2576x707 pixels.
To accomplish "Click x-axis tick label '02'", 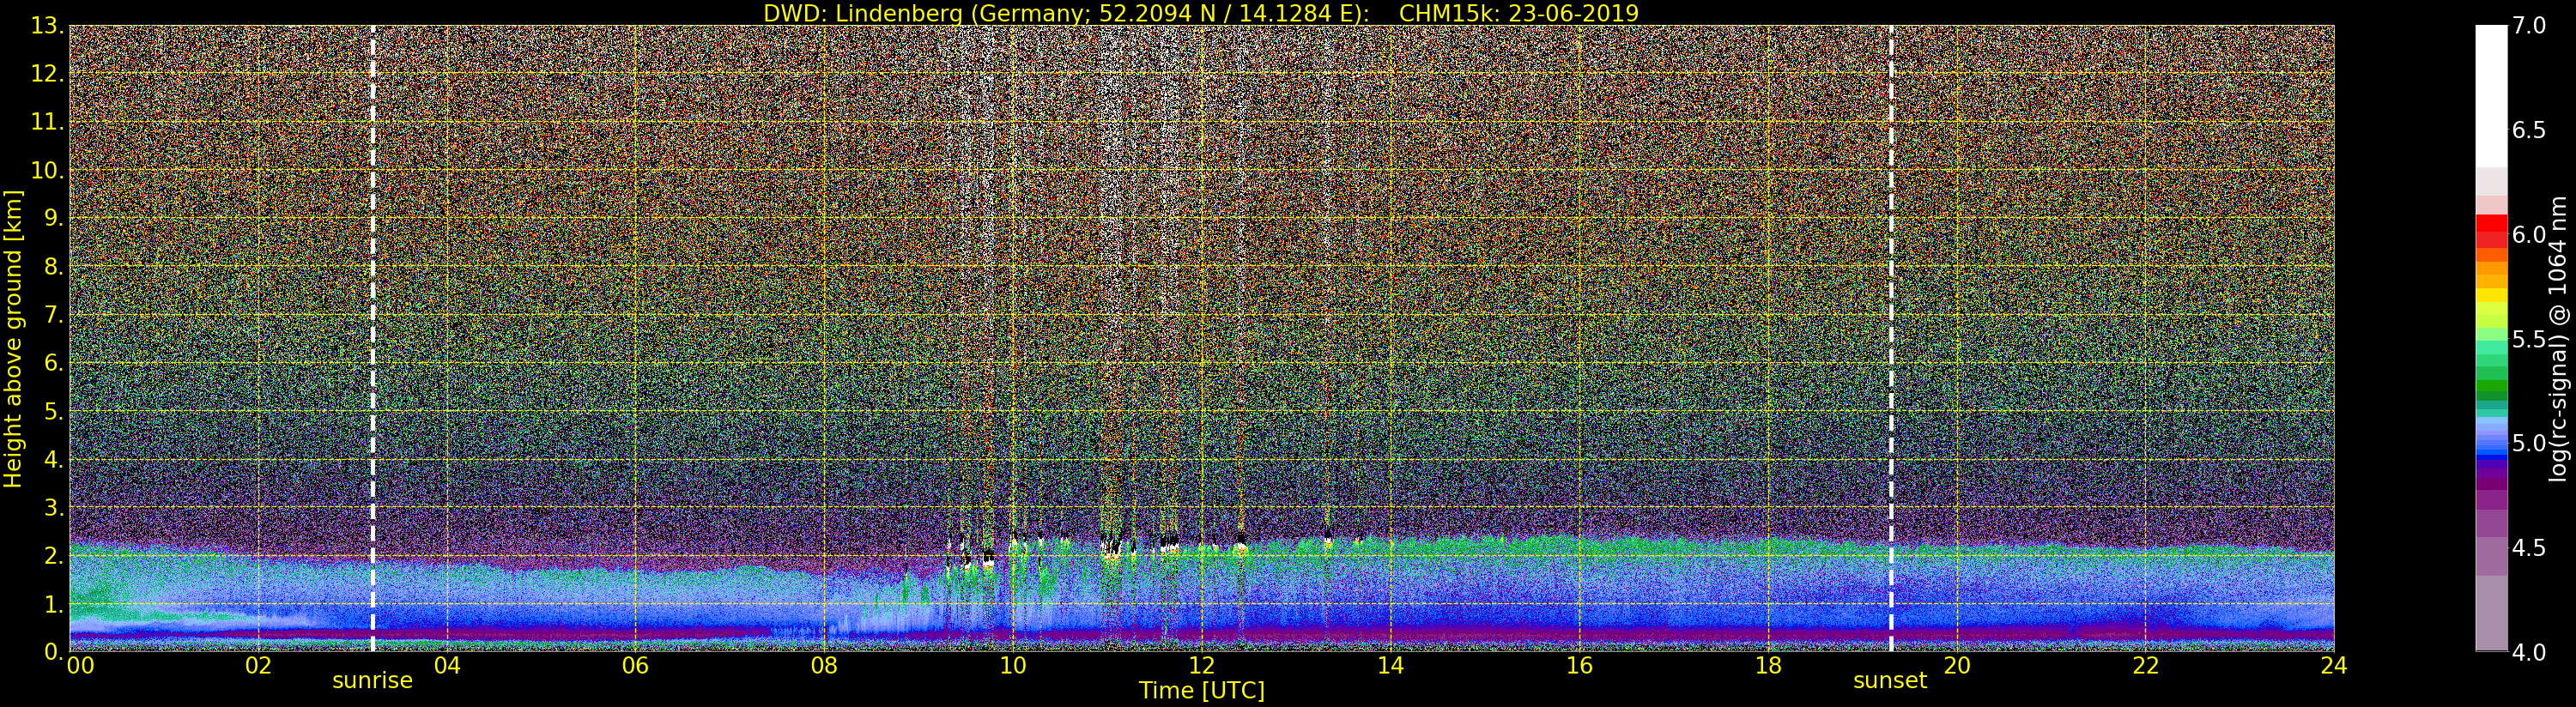I will click(258, 665).
